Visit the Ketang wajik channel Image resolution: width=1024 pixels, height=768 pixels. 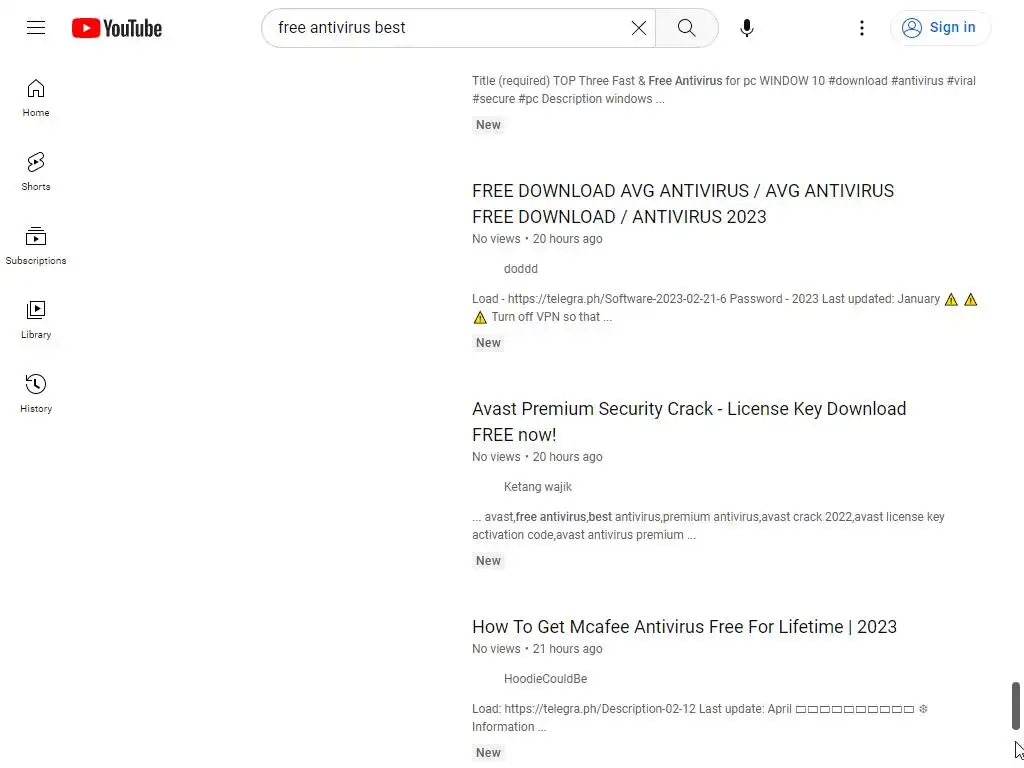click(x=537, y=487)
